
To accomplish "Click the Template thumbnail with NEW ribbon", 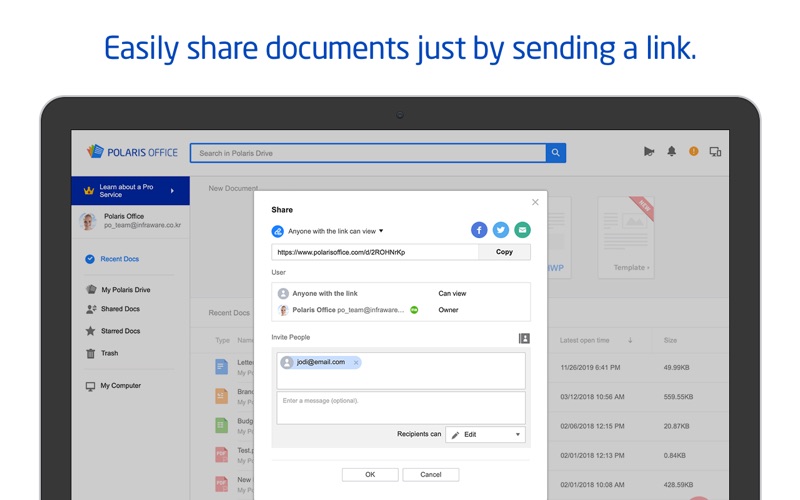I will (626, 238).
